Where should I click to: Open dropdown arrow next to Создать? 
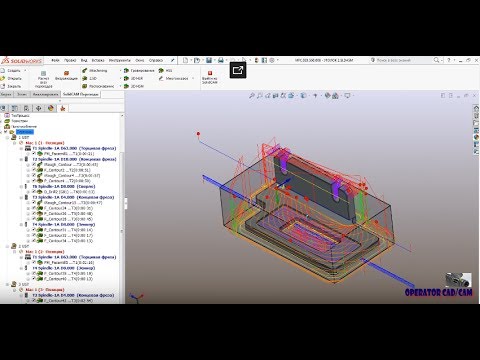(x=25, y=71)
